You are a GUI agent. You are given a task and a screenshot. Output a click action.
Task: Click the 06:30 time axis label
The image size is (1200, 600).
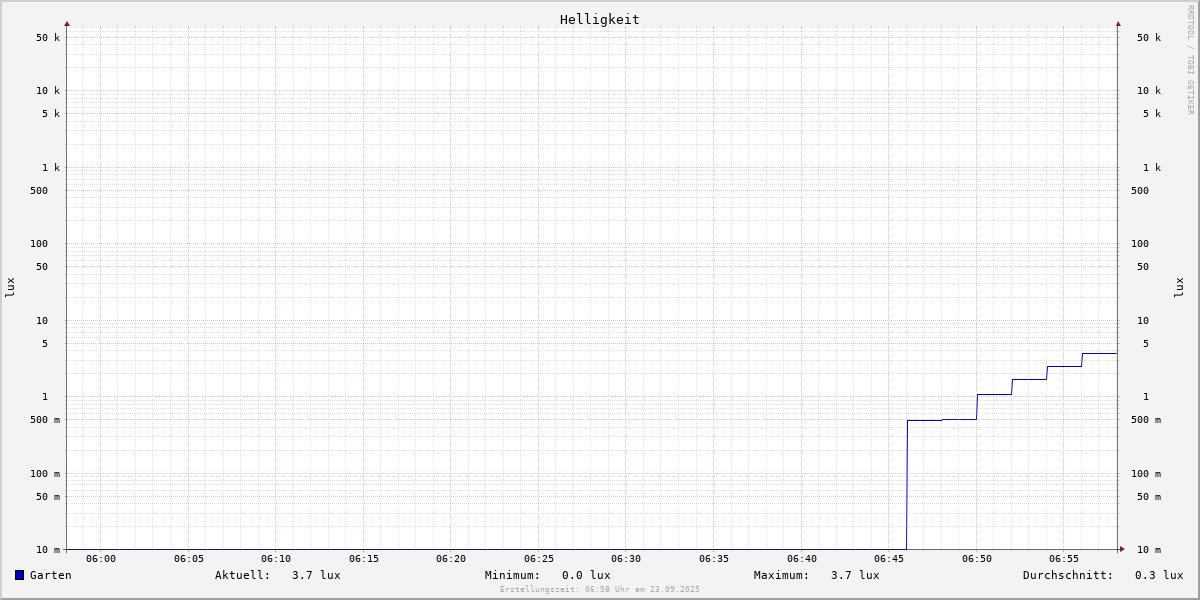pos(626,559)
